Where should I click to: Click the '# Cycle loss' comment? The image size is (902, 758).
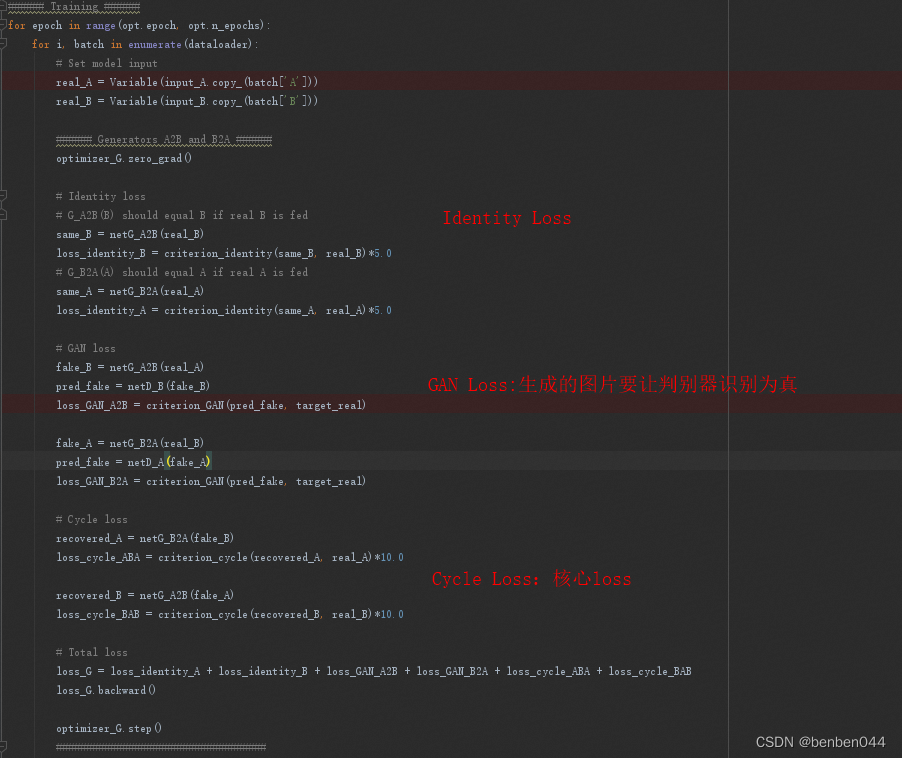pyautogui.click(x=91, y=519)
